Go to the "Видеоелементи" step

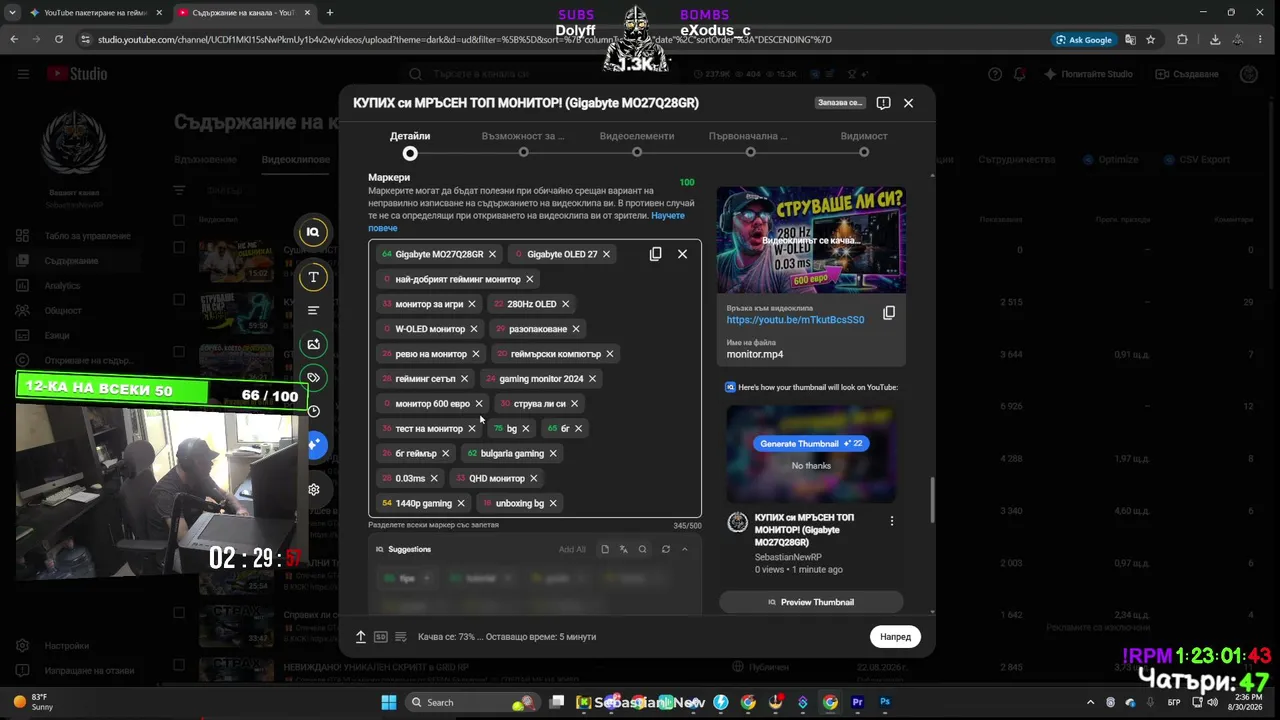click(x=637, y=143)
